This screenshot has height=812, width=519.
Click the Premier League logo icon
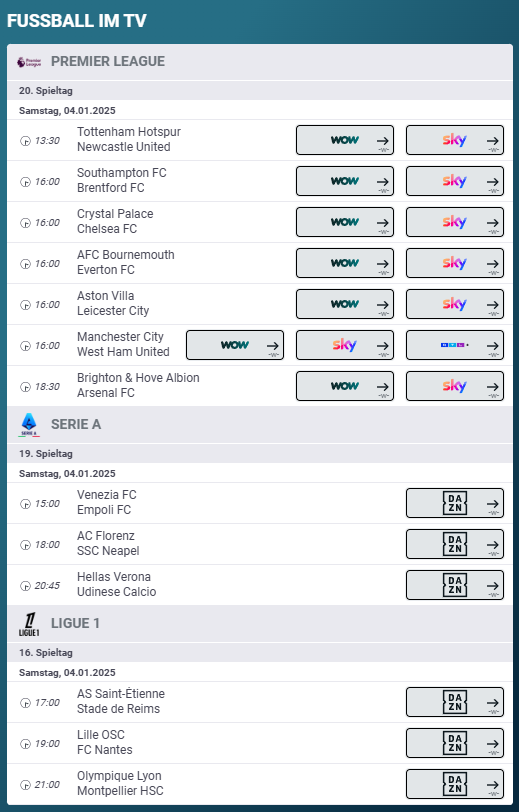(29, 62)
